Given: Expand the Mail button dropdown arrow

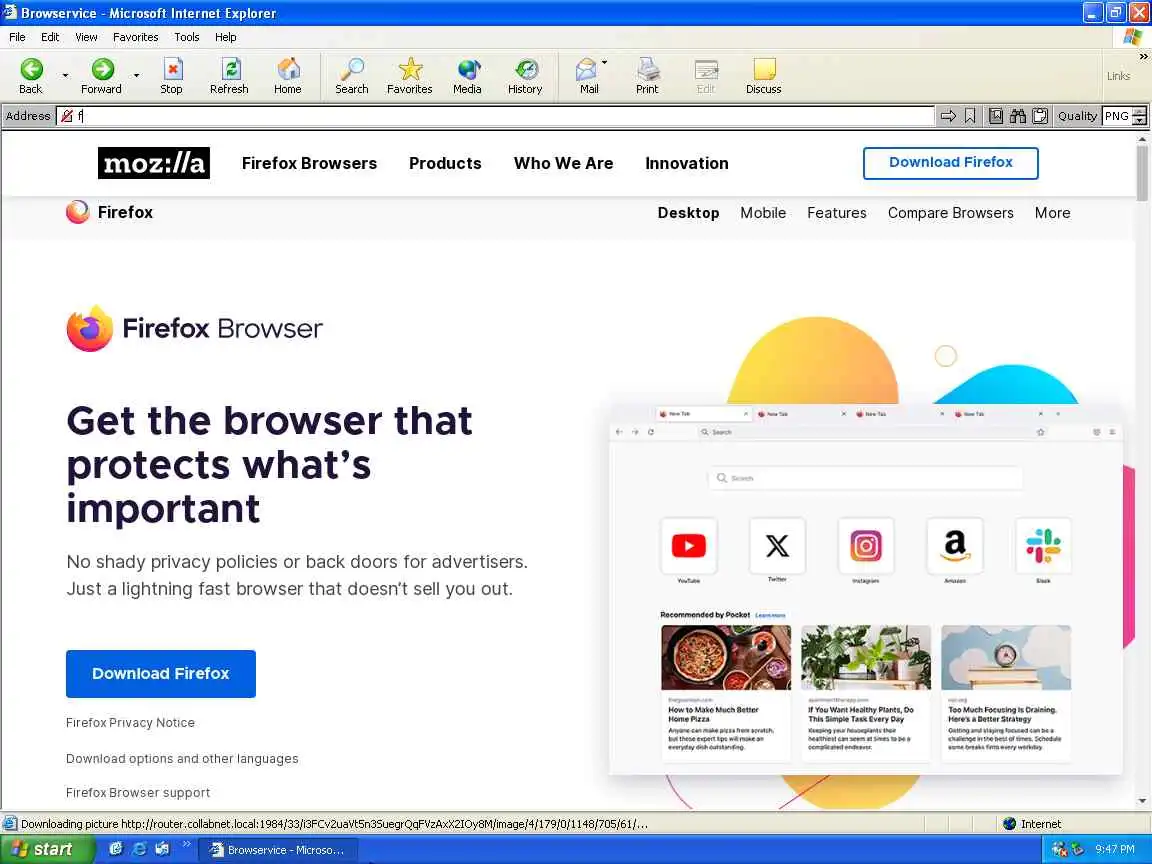Looking at the screenshot, I should [605, 62].
